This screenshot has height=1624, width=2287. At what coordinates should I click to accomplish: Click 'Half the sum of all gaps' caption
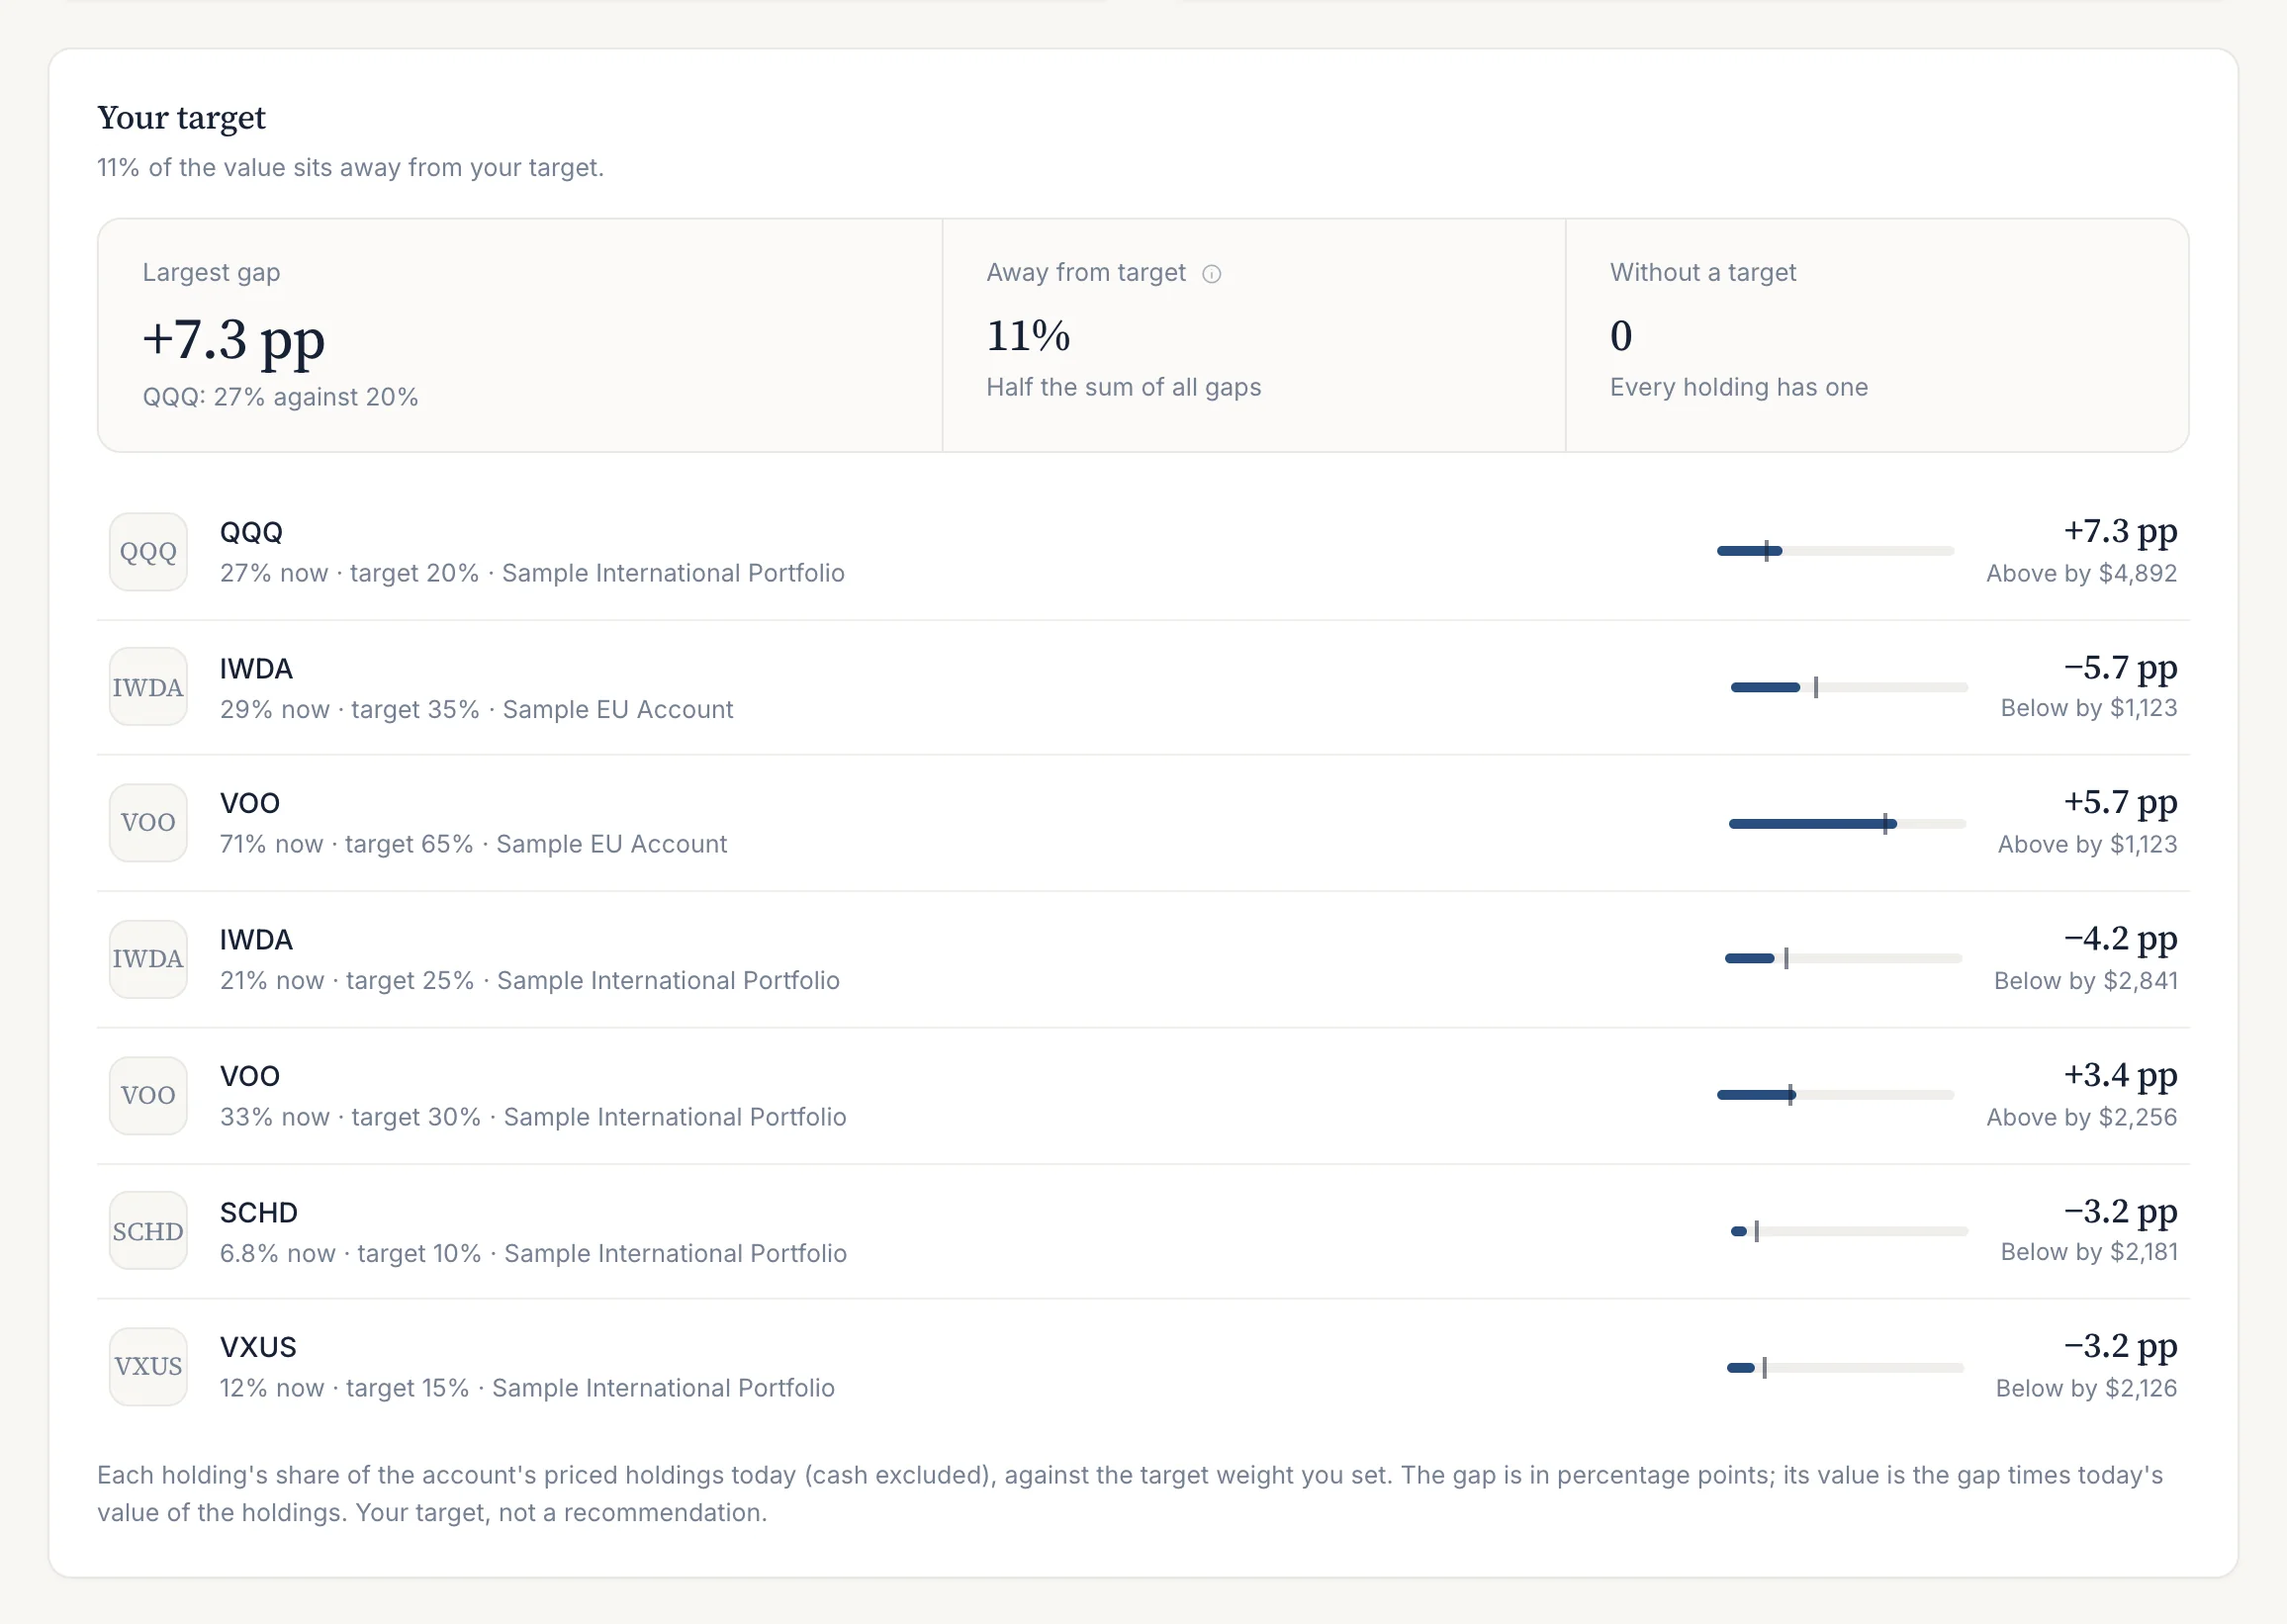(1124, 388)
